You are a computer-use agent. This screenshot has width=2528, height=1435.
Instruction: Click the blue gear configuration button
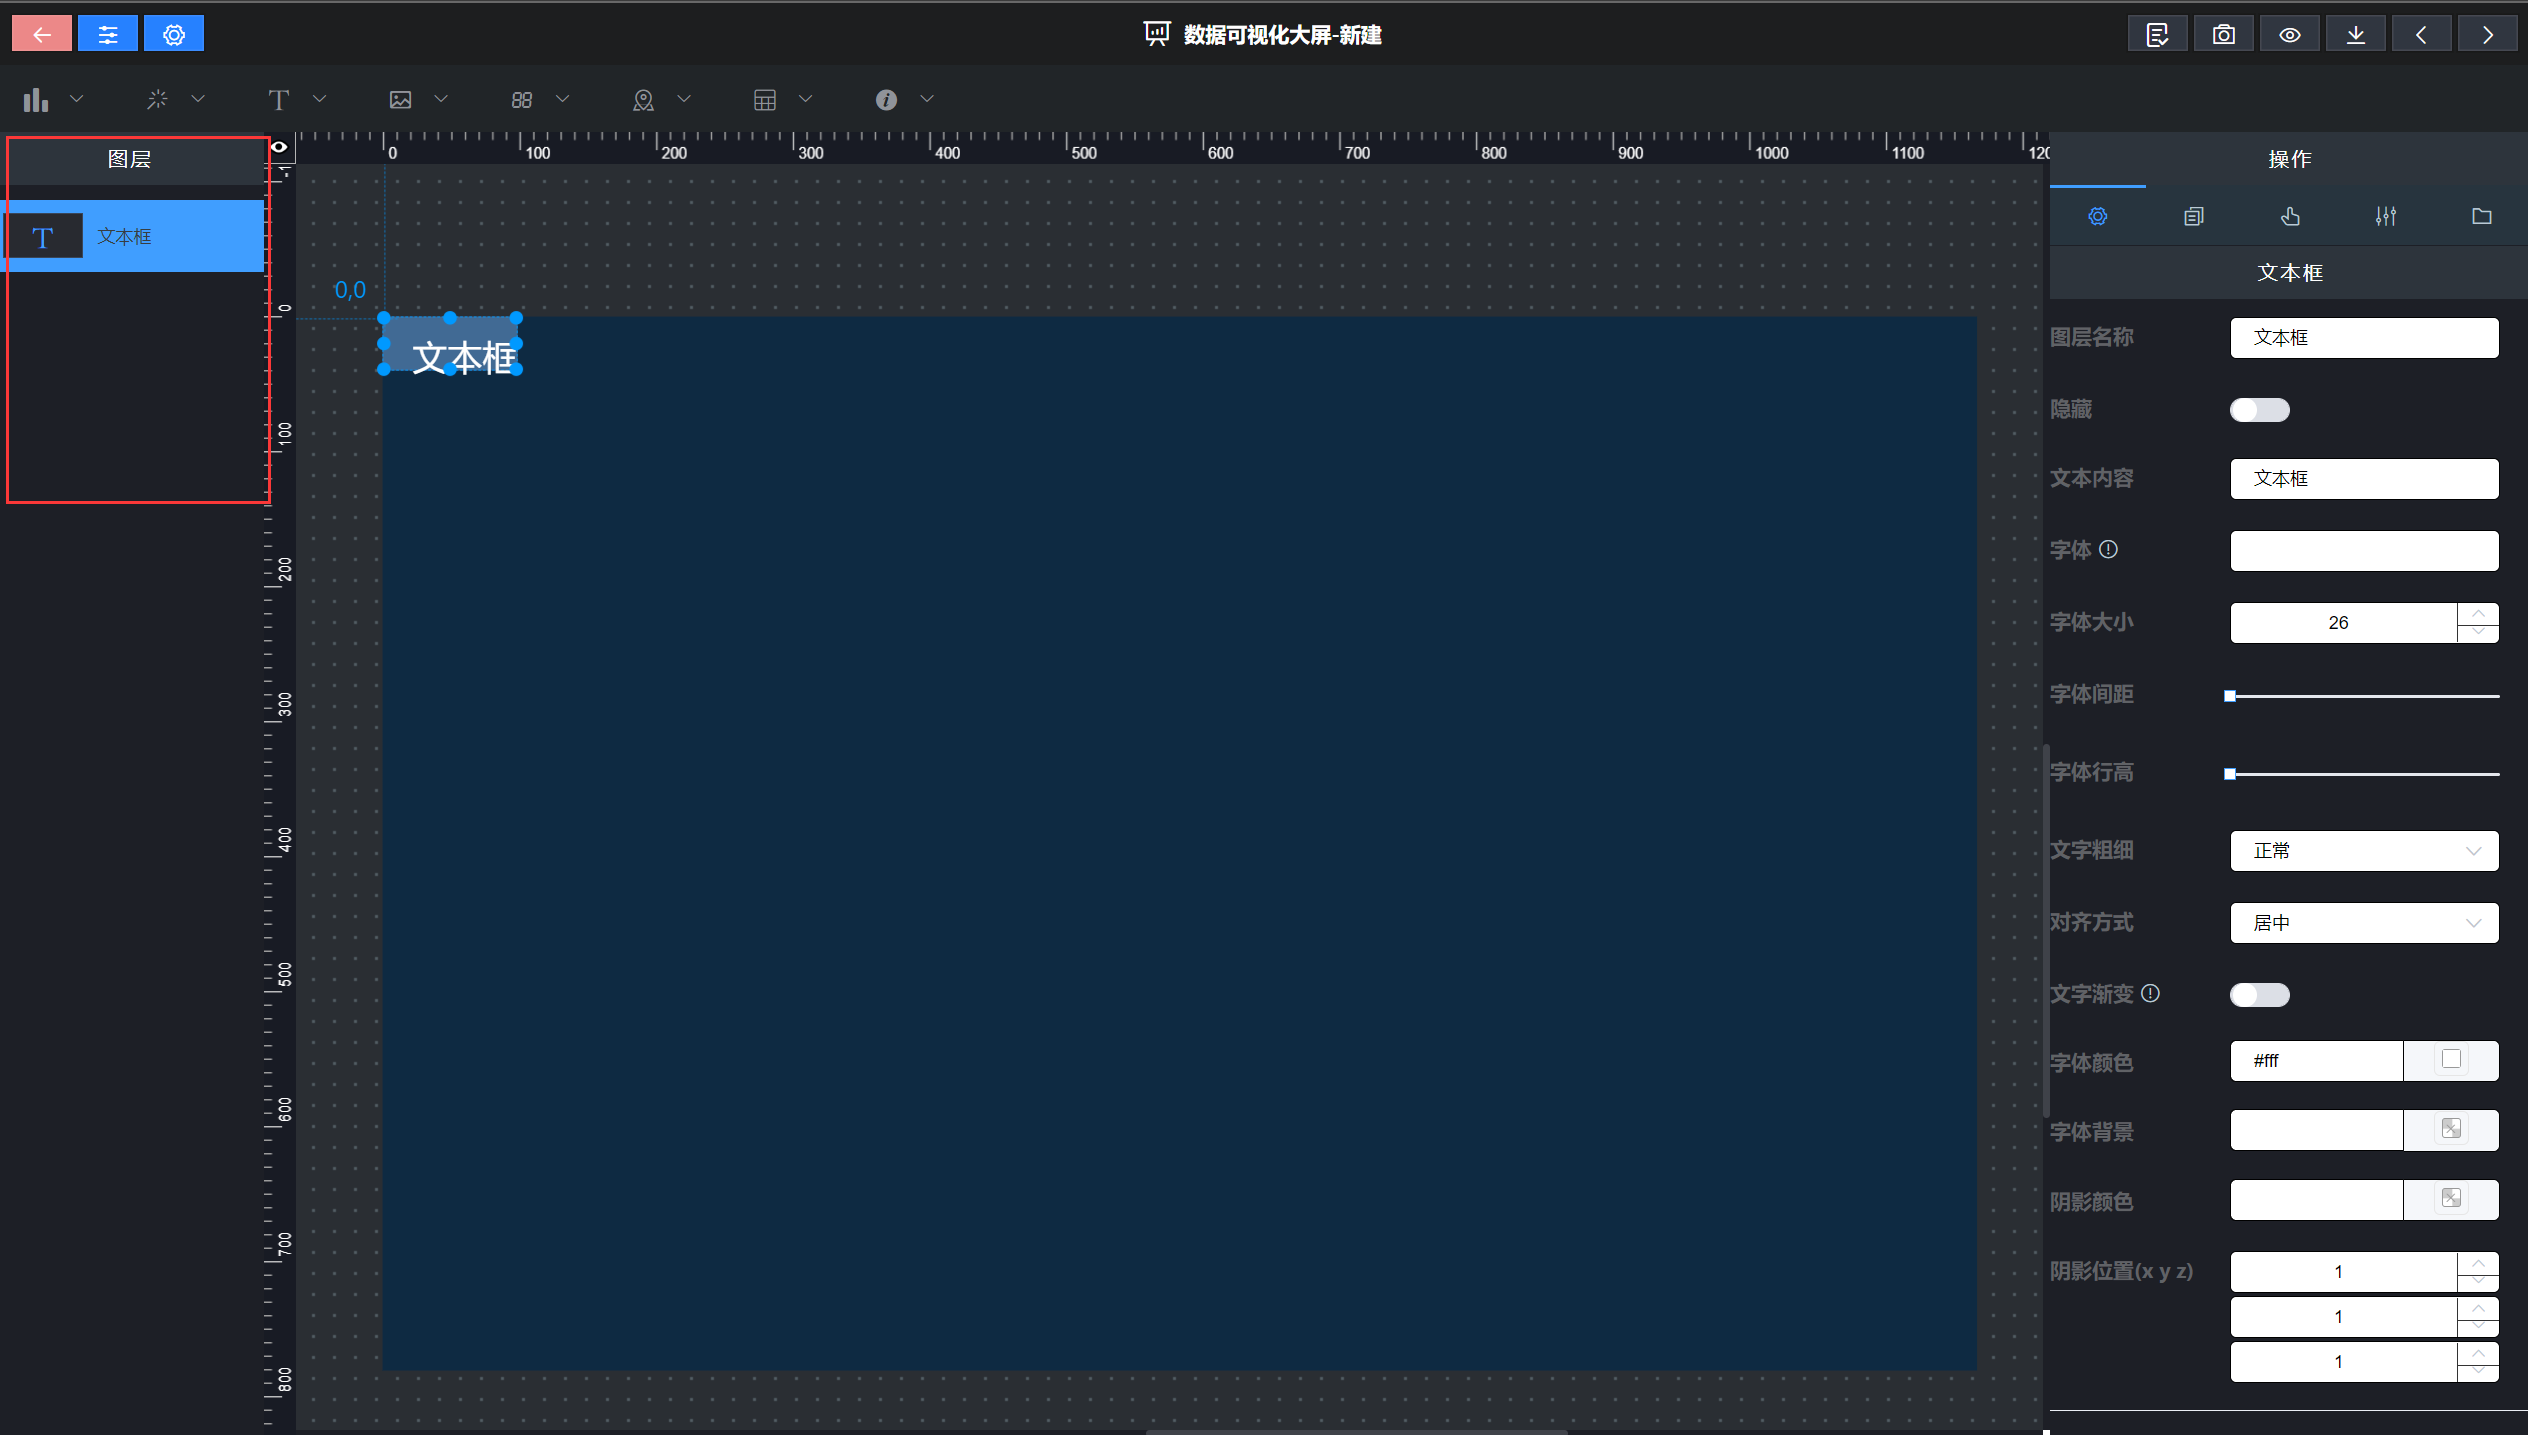174,34
